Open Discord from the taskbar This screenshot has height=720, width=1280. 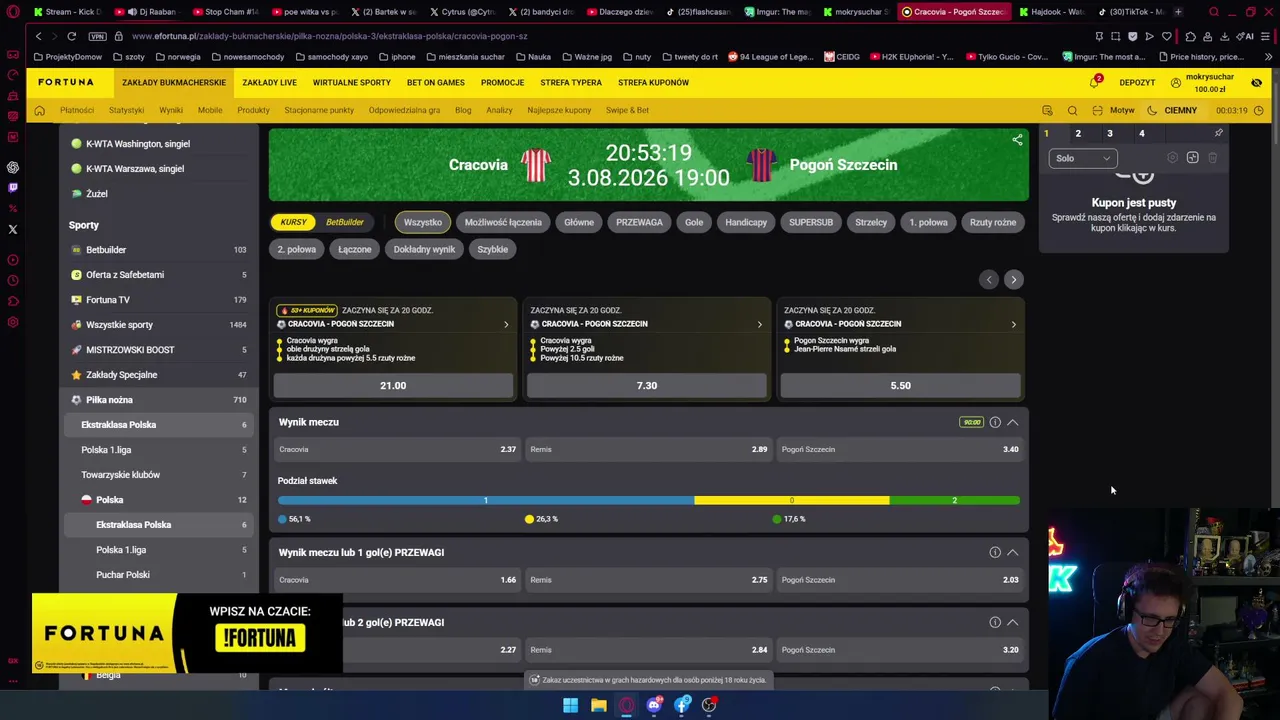coord(654,705)
